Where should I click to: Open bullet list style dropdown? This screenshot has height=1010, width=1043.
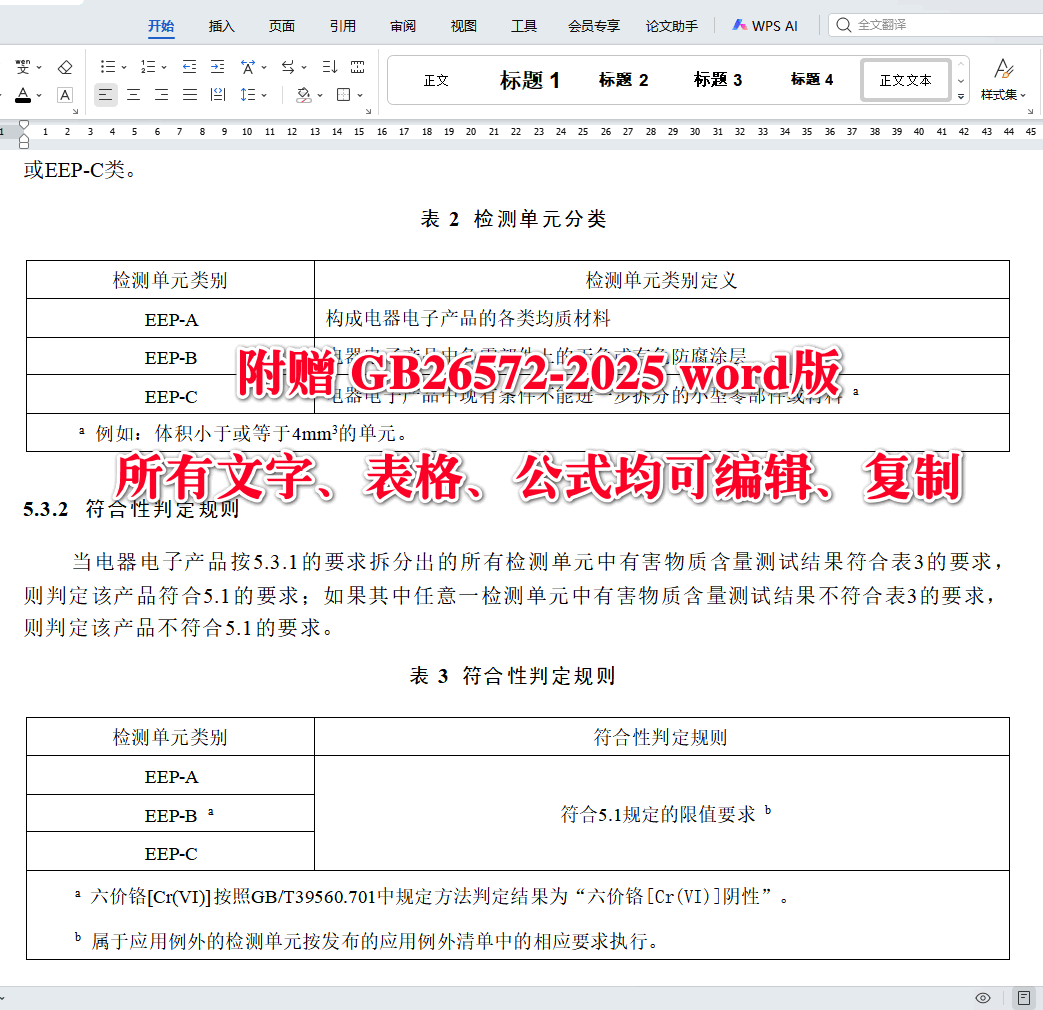(124, 67)
